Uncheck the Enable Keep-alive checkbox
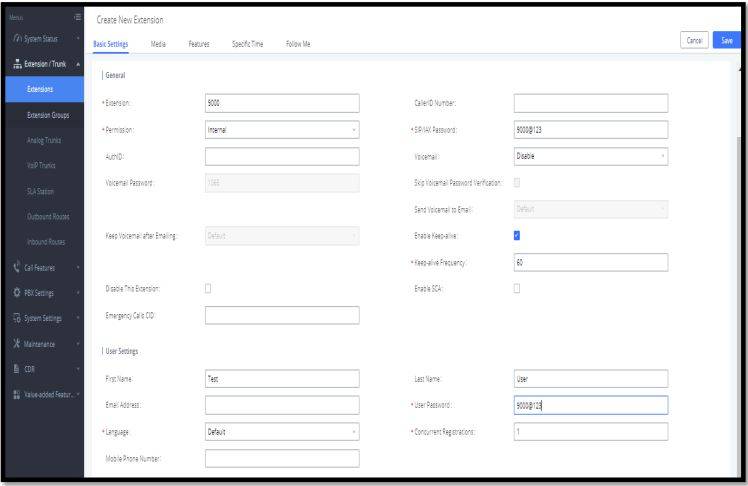 click(518, 235)
